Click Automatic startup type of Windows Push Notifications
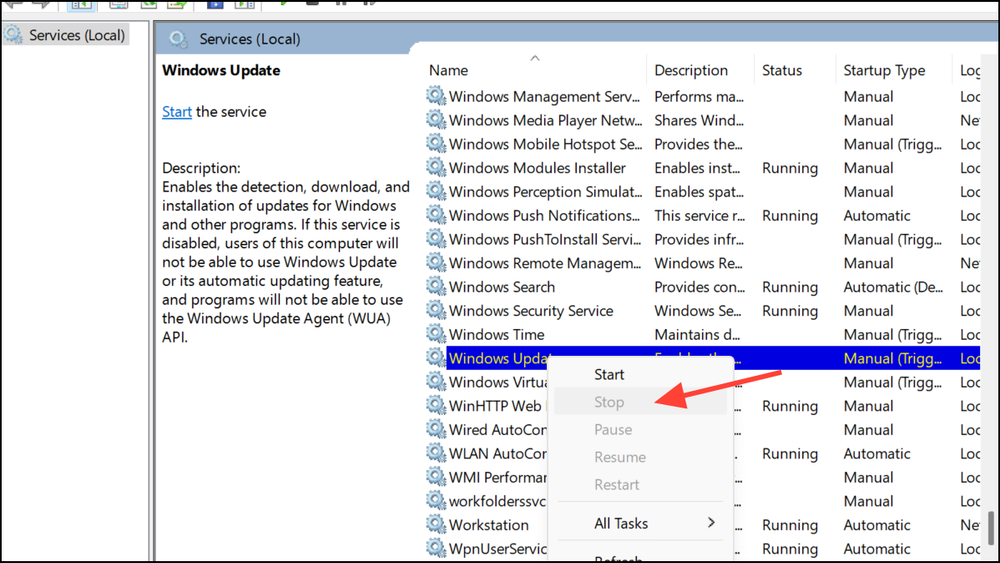 point(877,216)
